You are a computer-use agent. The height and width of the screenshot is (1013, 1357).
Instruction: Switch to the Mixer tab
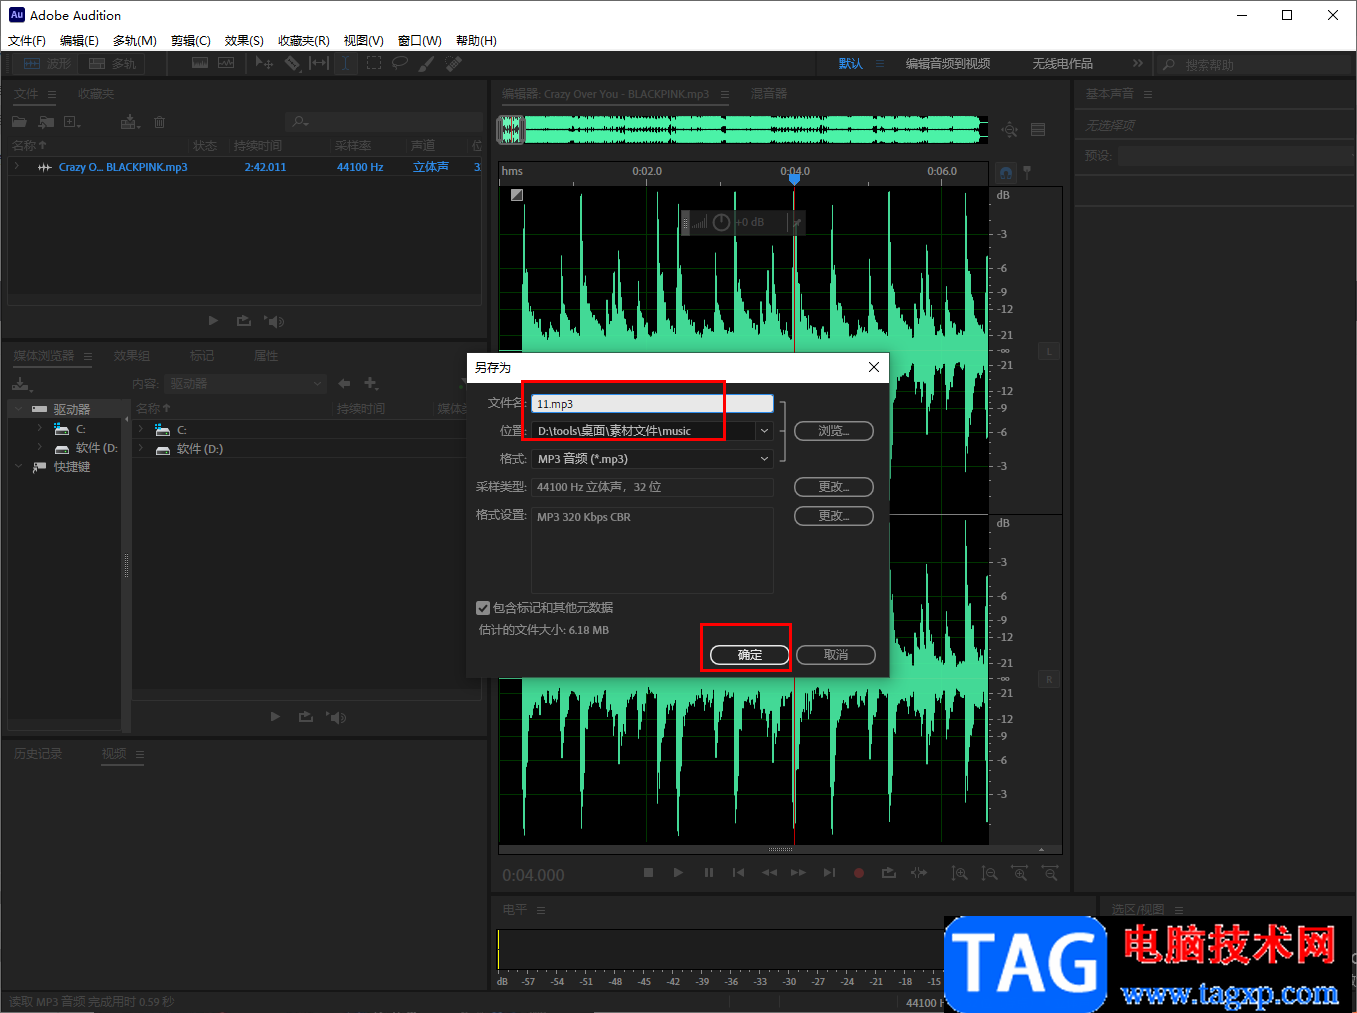pos(769,93)
